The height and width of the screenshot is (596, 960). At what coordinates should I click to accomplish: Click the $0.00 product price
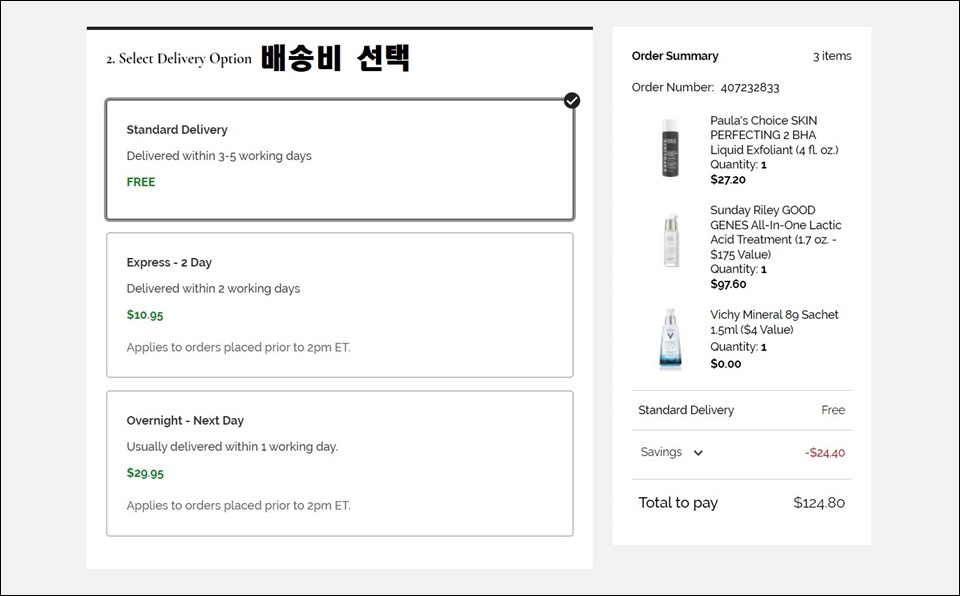(x=726, y=364)
